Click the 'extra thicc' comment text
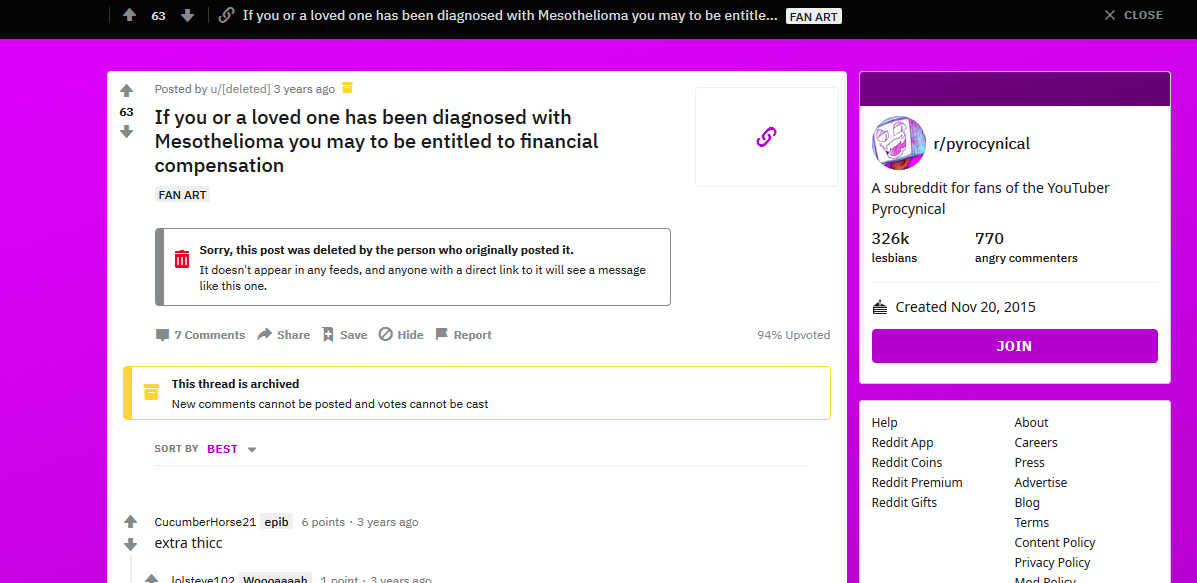This screenshot has height=583, width=1197. click(188, 543)
